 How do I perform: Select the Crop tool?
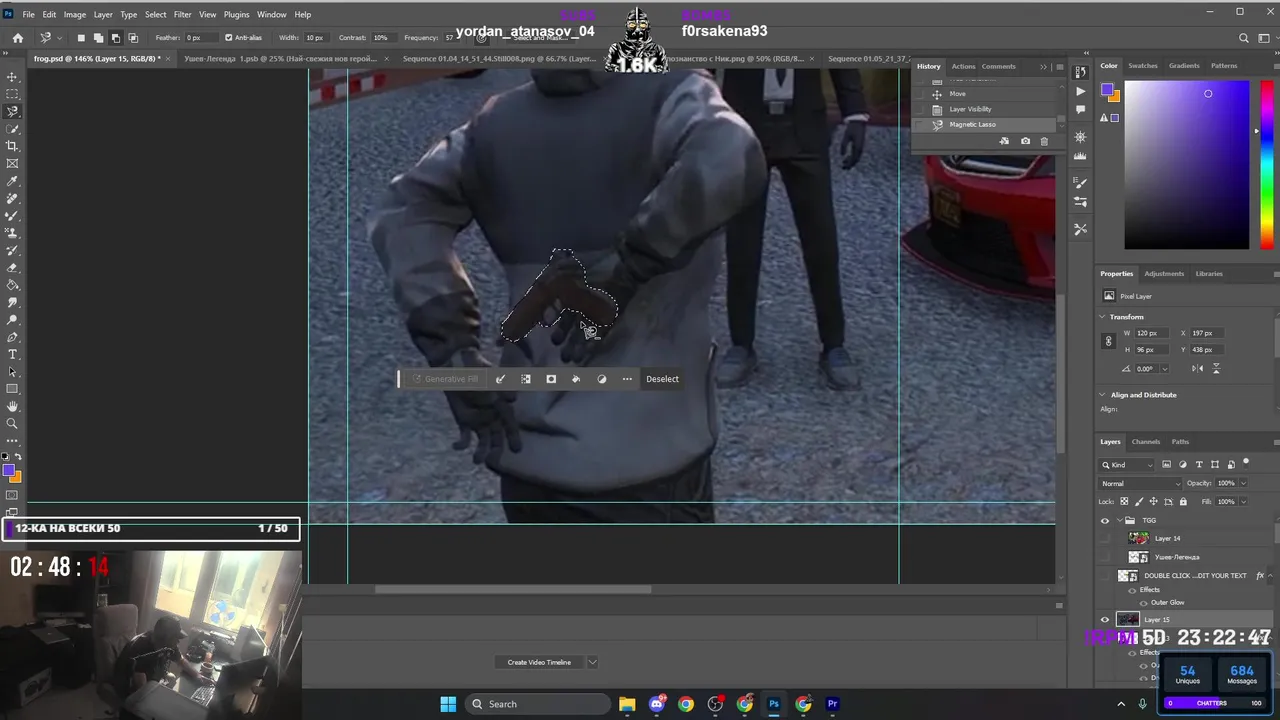(x=12, y=146)
